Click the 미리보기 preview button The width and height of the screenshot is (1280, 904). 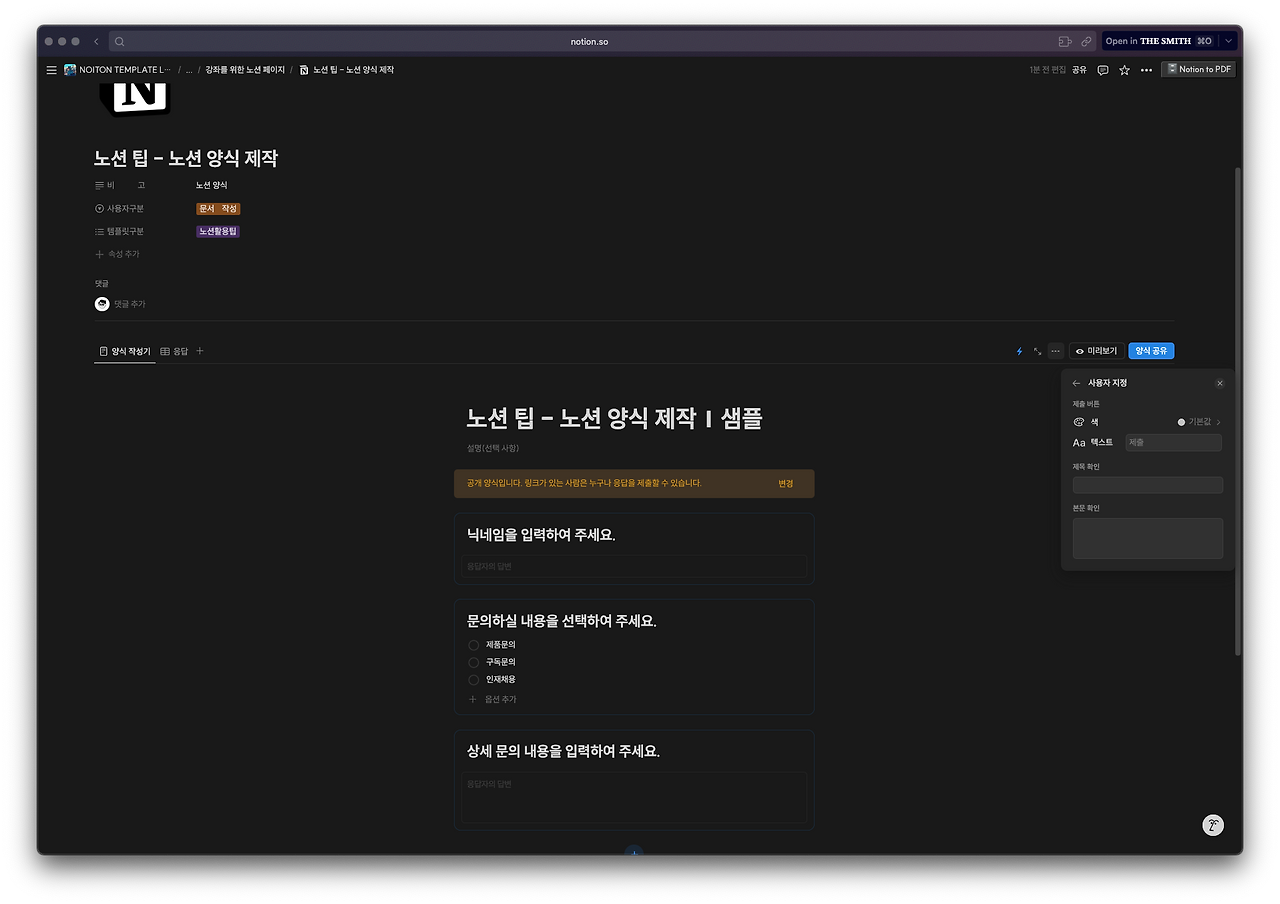click(x=1095, y=350)
